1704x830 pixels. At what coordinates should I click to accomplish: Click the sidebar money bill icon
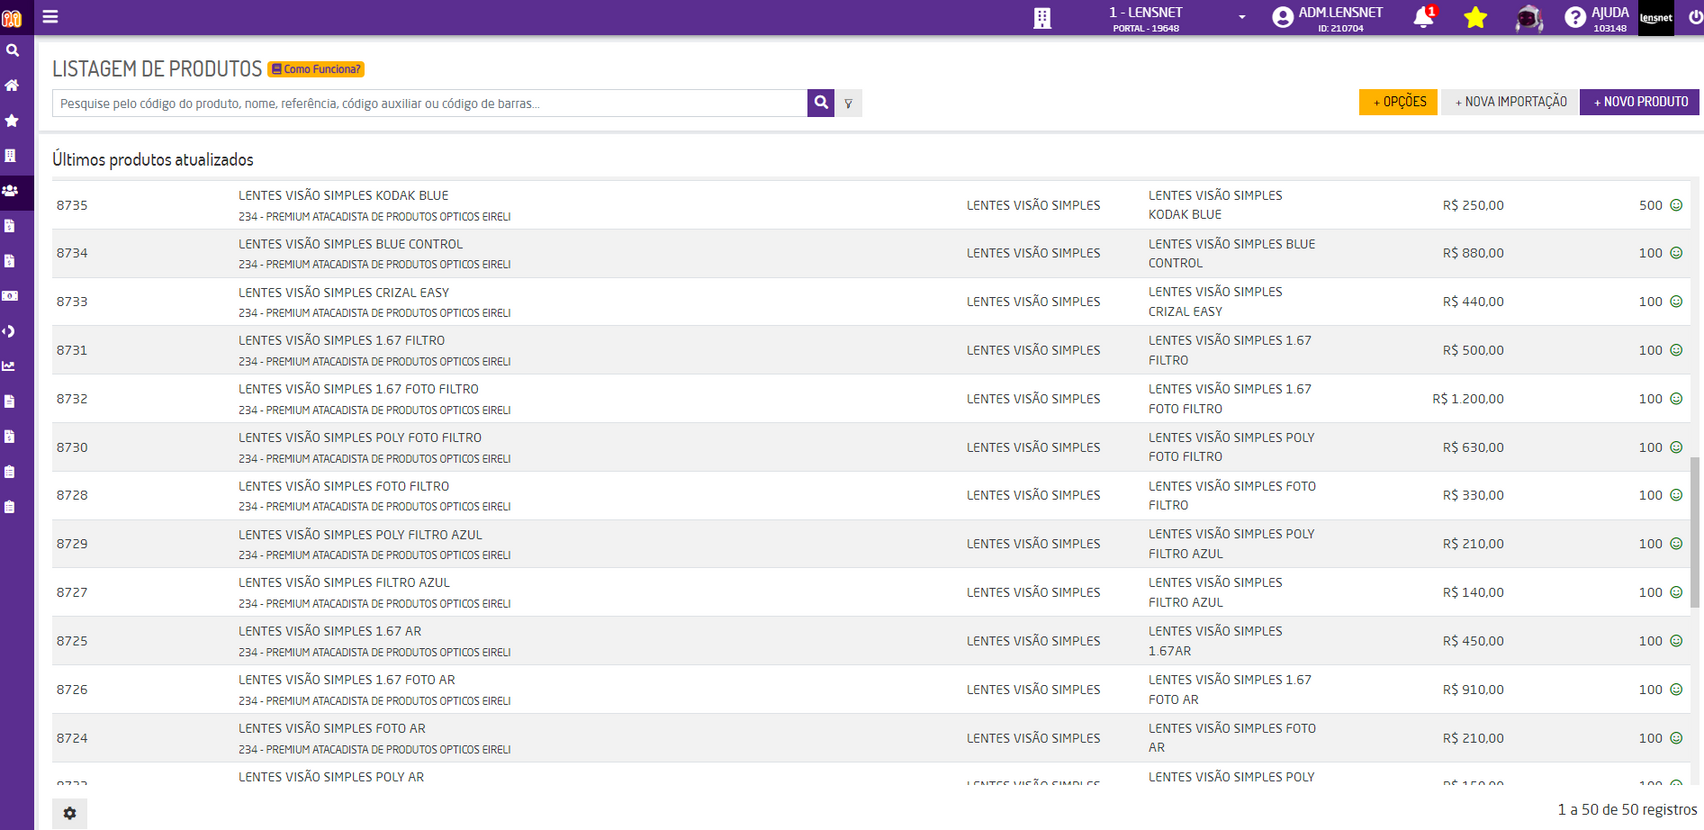[10, 296]
